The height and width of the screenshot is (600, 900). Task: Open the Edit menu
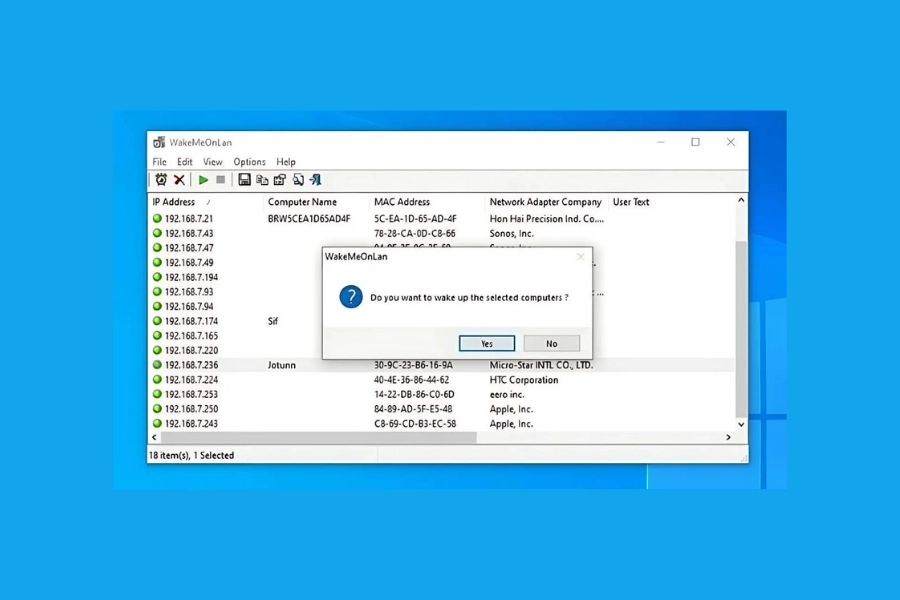tap(184, 162)
